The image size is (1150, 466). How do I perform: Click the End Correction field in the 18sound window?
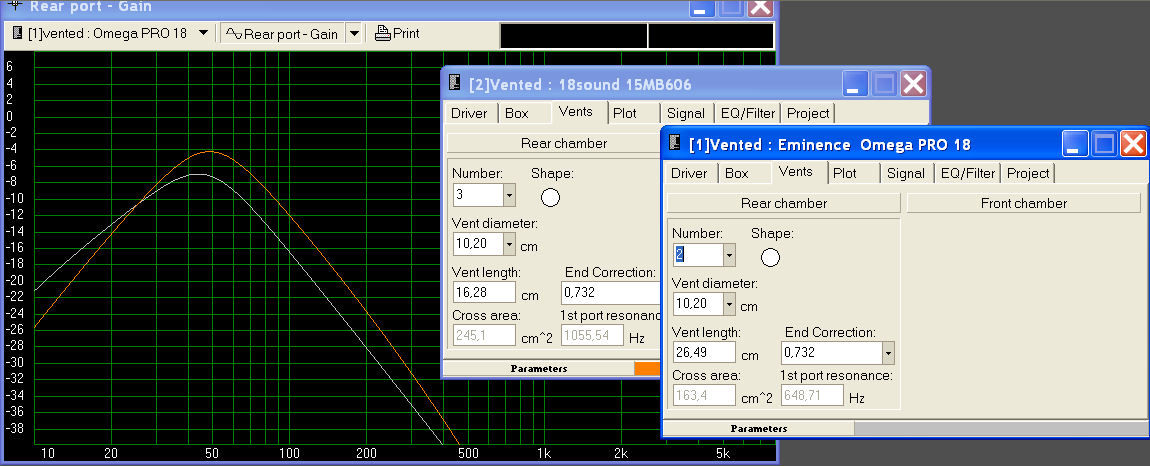611,292
